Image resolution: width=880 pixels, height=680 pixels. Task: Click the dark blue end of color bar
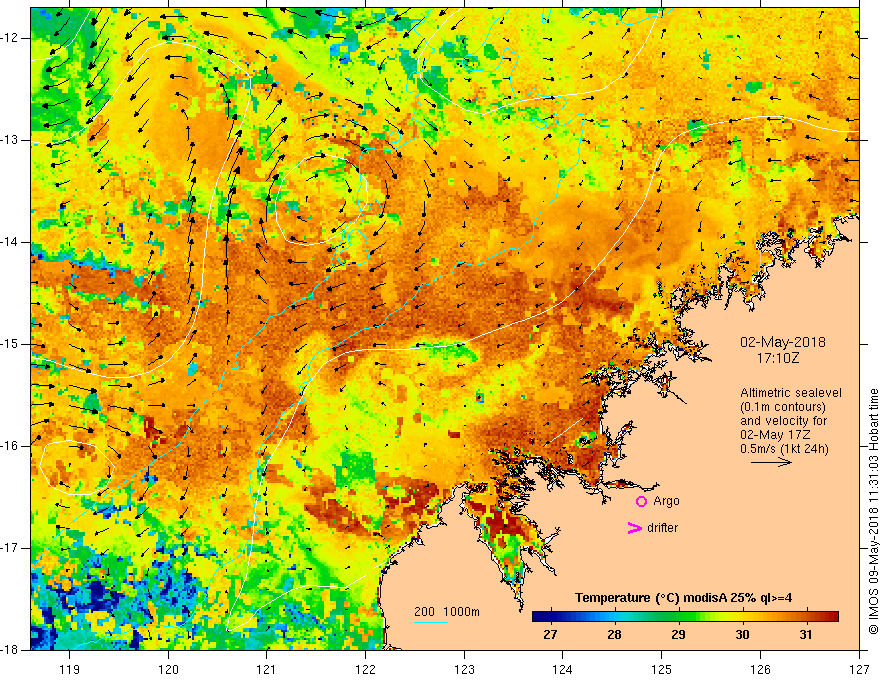pos(536,617)
